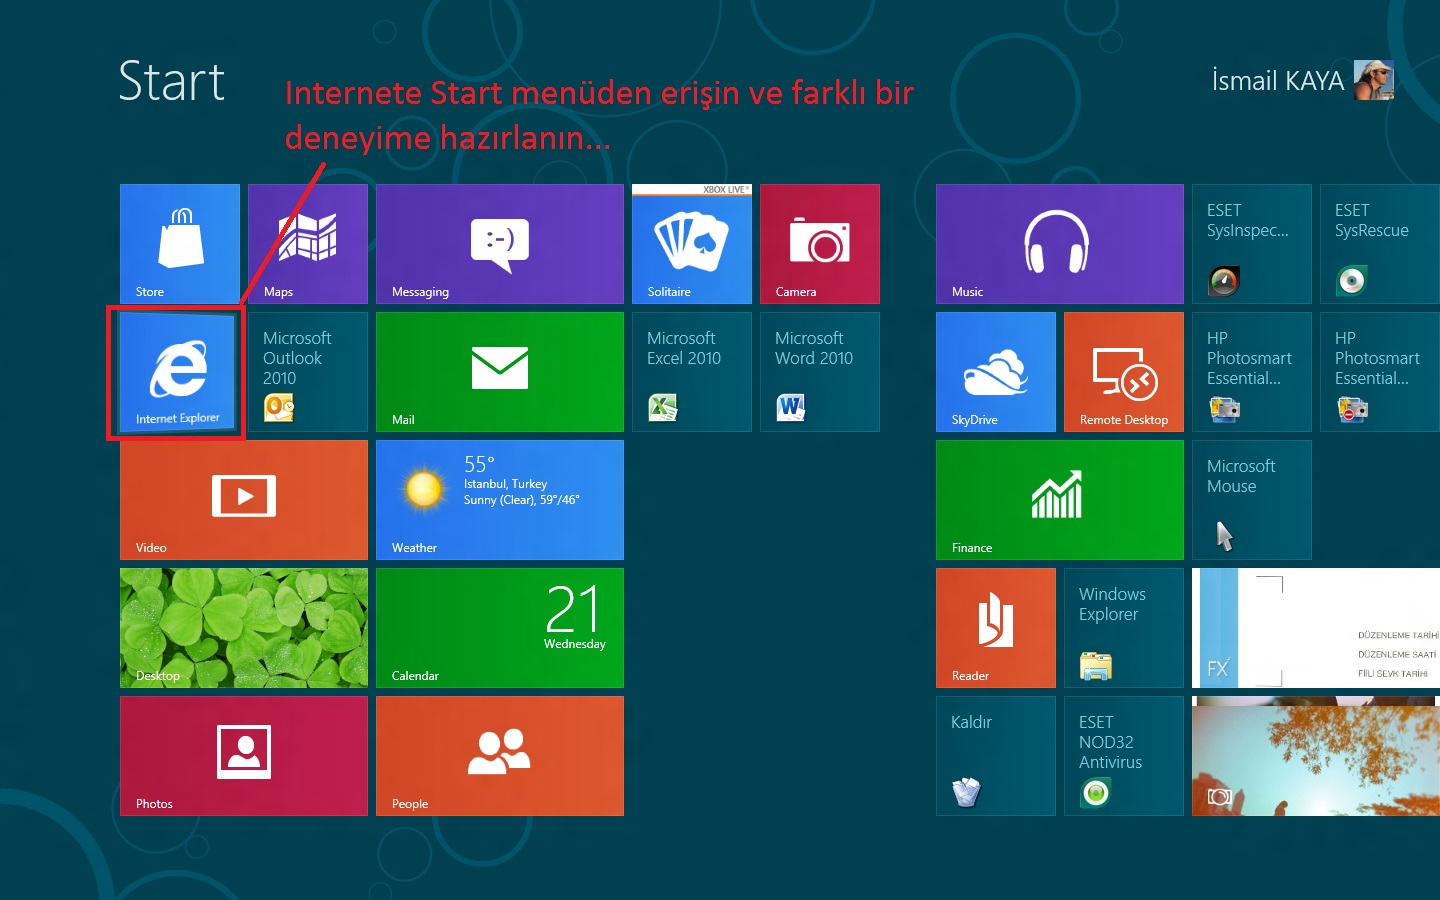Image resolution: width=1440 pixels, height=900 pixels.
Task: Launch Internet Explorer tile
Action: 178,372
